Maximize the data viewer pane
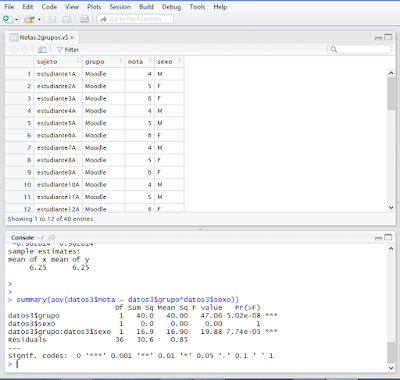The image size is (400, 380). (x=388, y=37)
